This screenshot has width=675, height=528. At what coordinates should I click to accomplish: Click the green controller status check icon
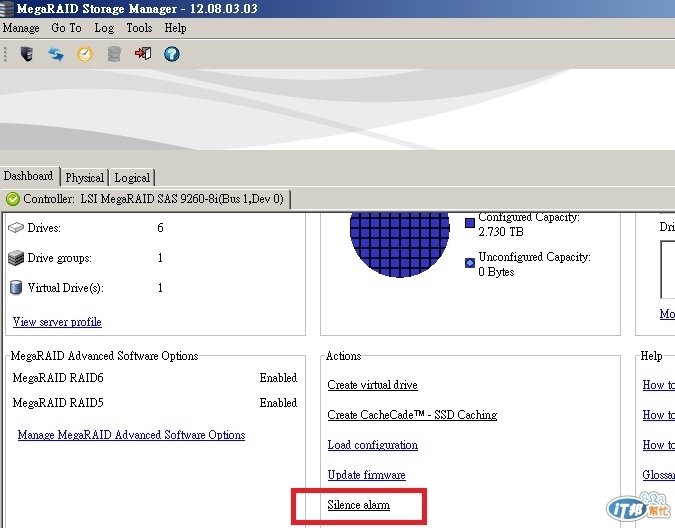[13, 199]
